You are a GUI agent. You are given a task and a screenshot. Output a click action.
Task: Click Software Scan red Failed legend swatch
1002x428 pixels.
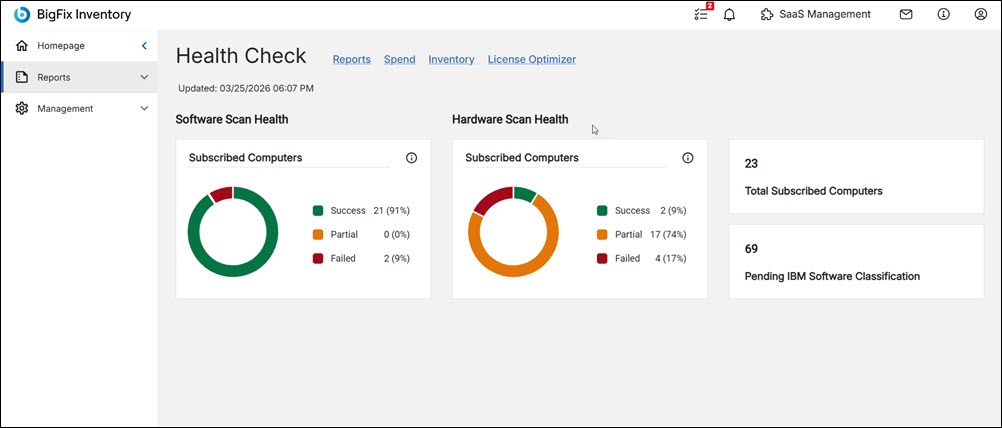click(318, 259)
